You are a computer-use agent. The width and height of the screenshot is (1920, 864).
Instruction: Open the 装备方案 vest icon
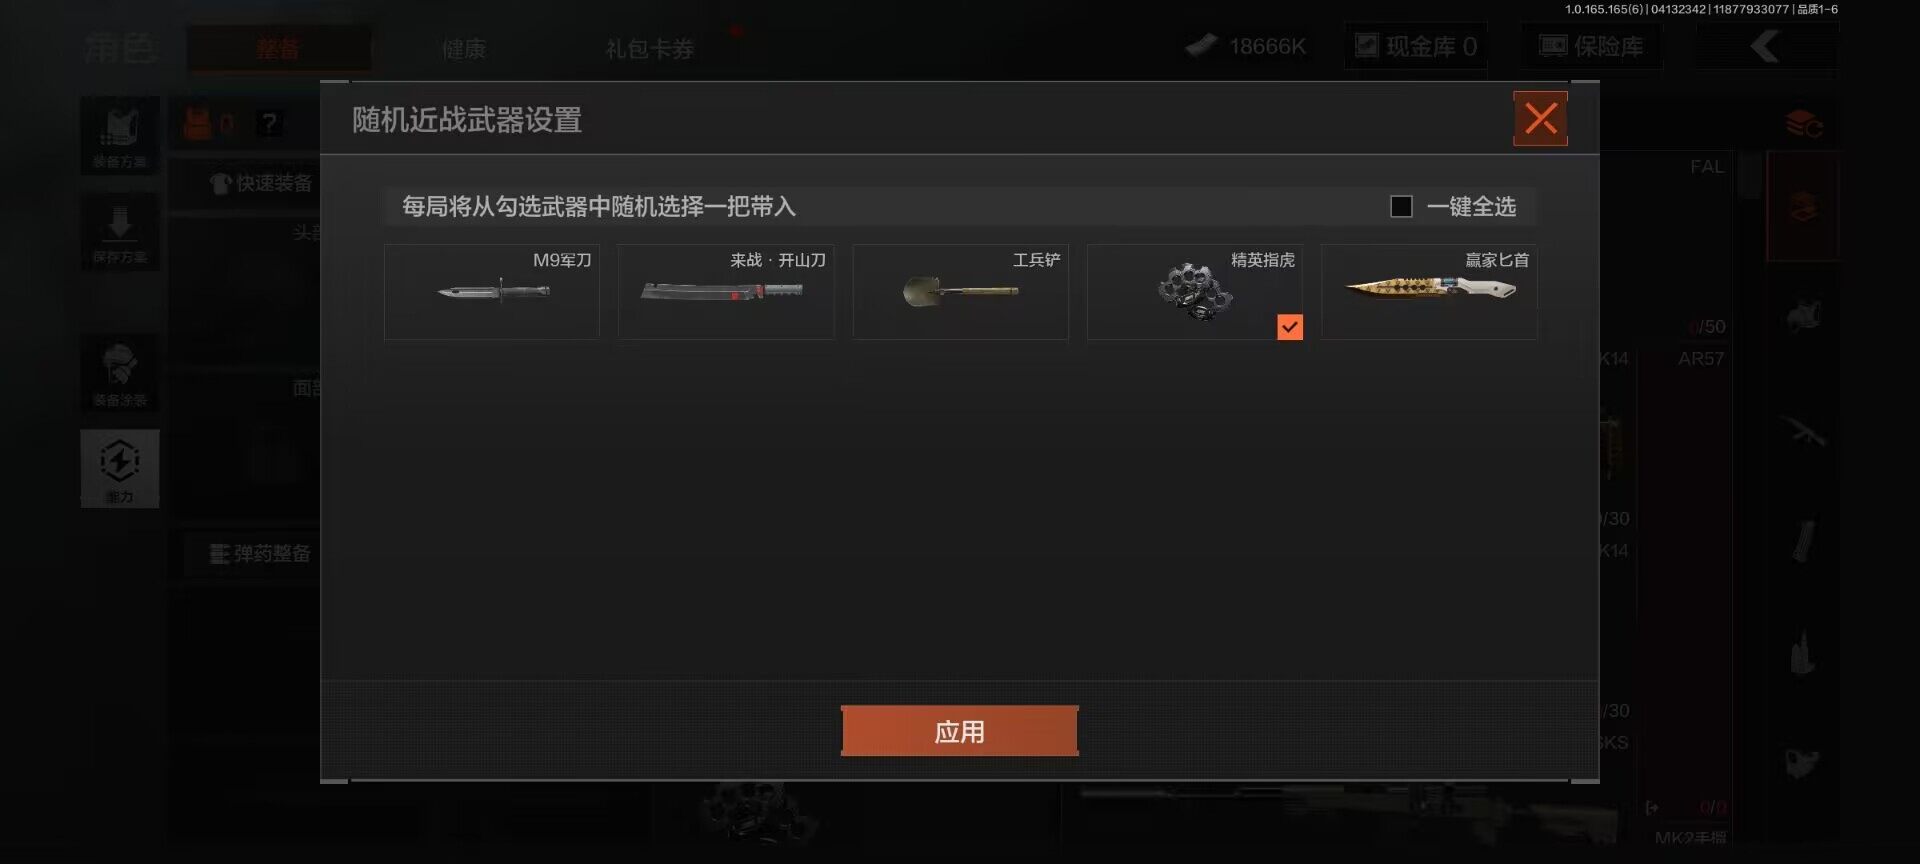(120, 135)
